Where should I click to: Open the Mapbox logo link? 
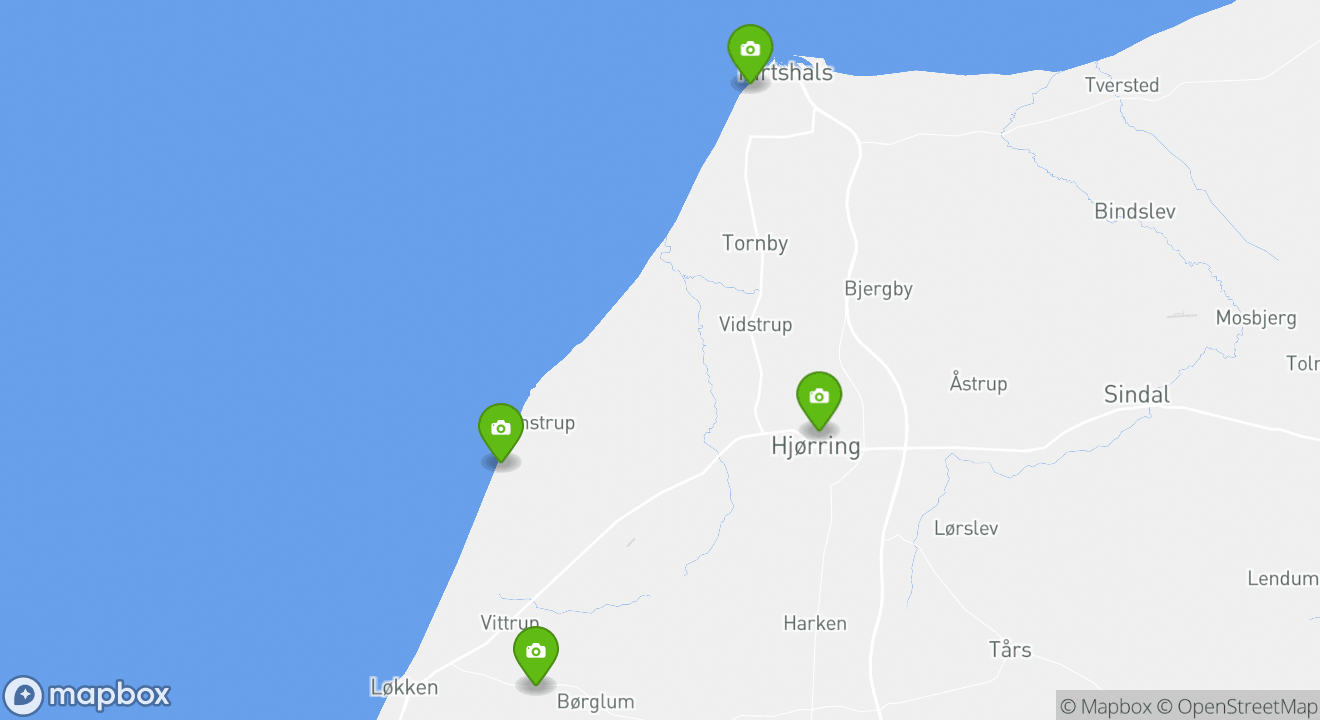tap(88, 695)
